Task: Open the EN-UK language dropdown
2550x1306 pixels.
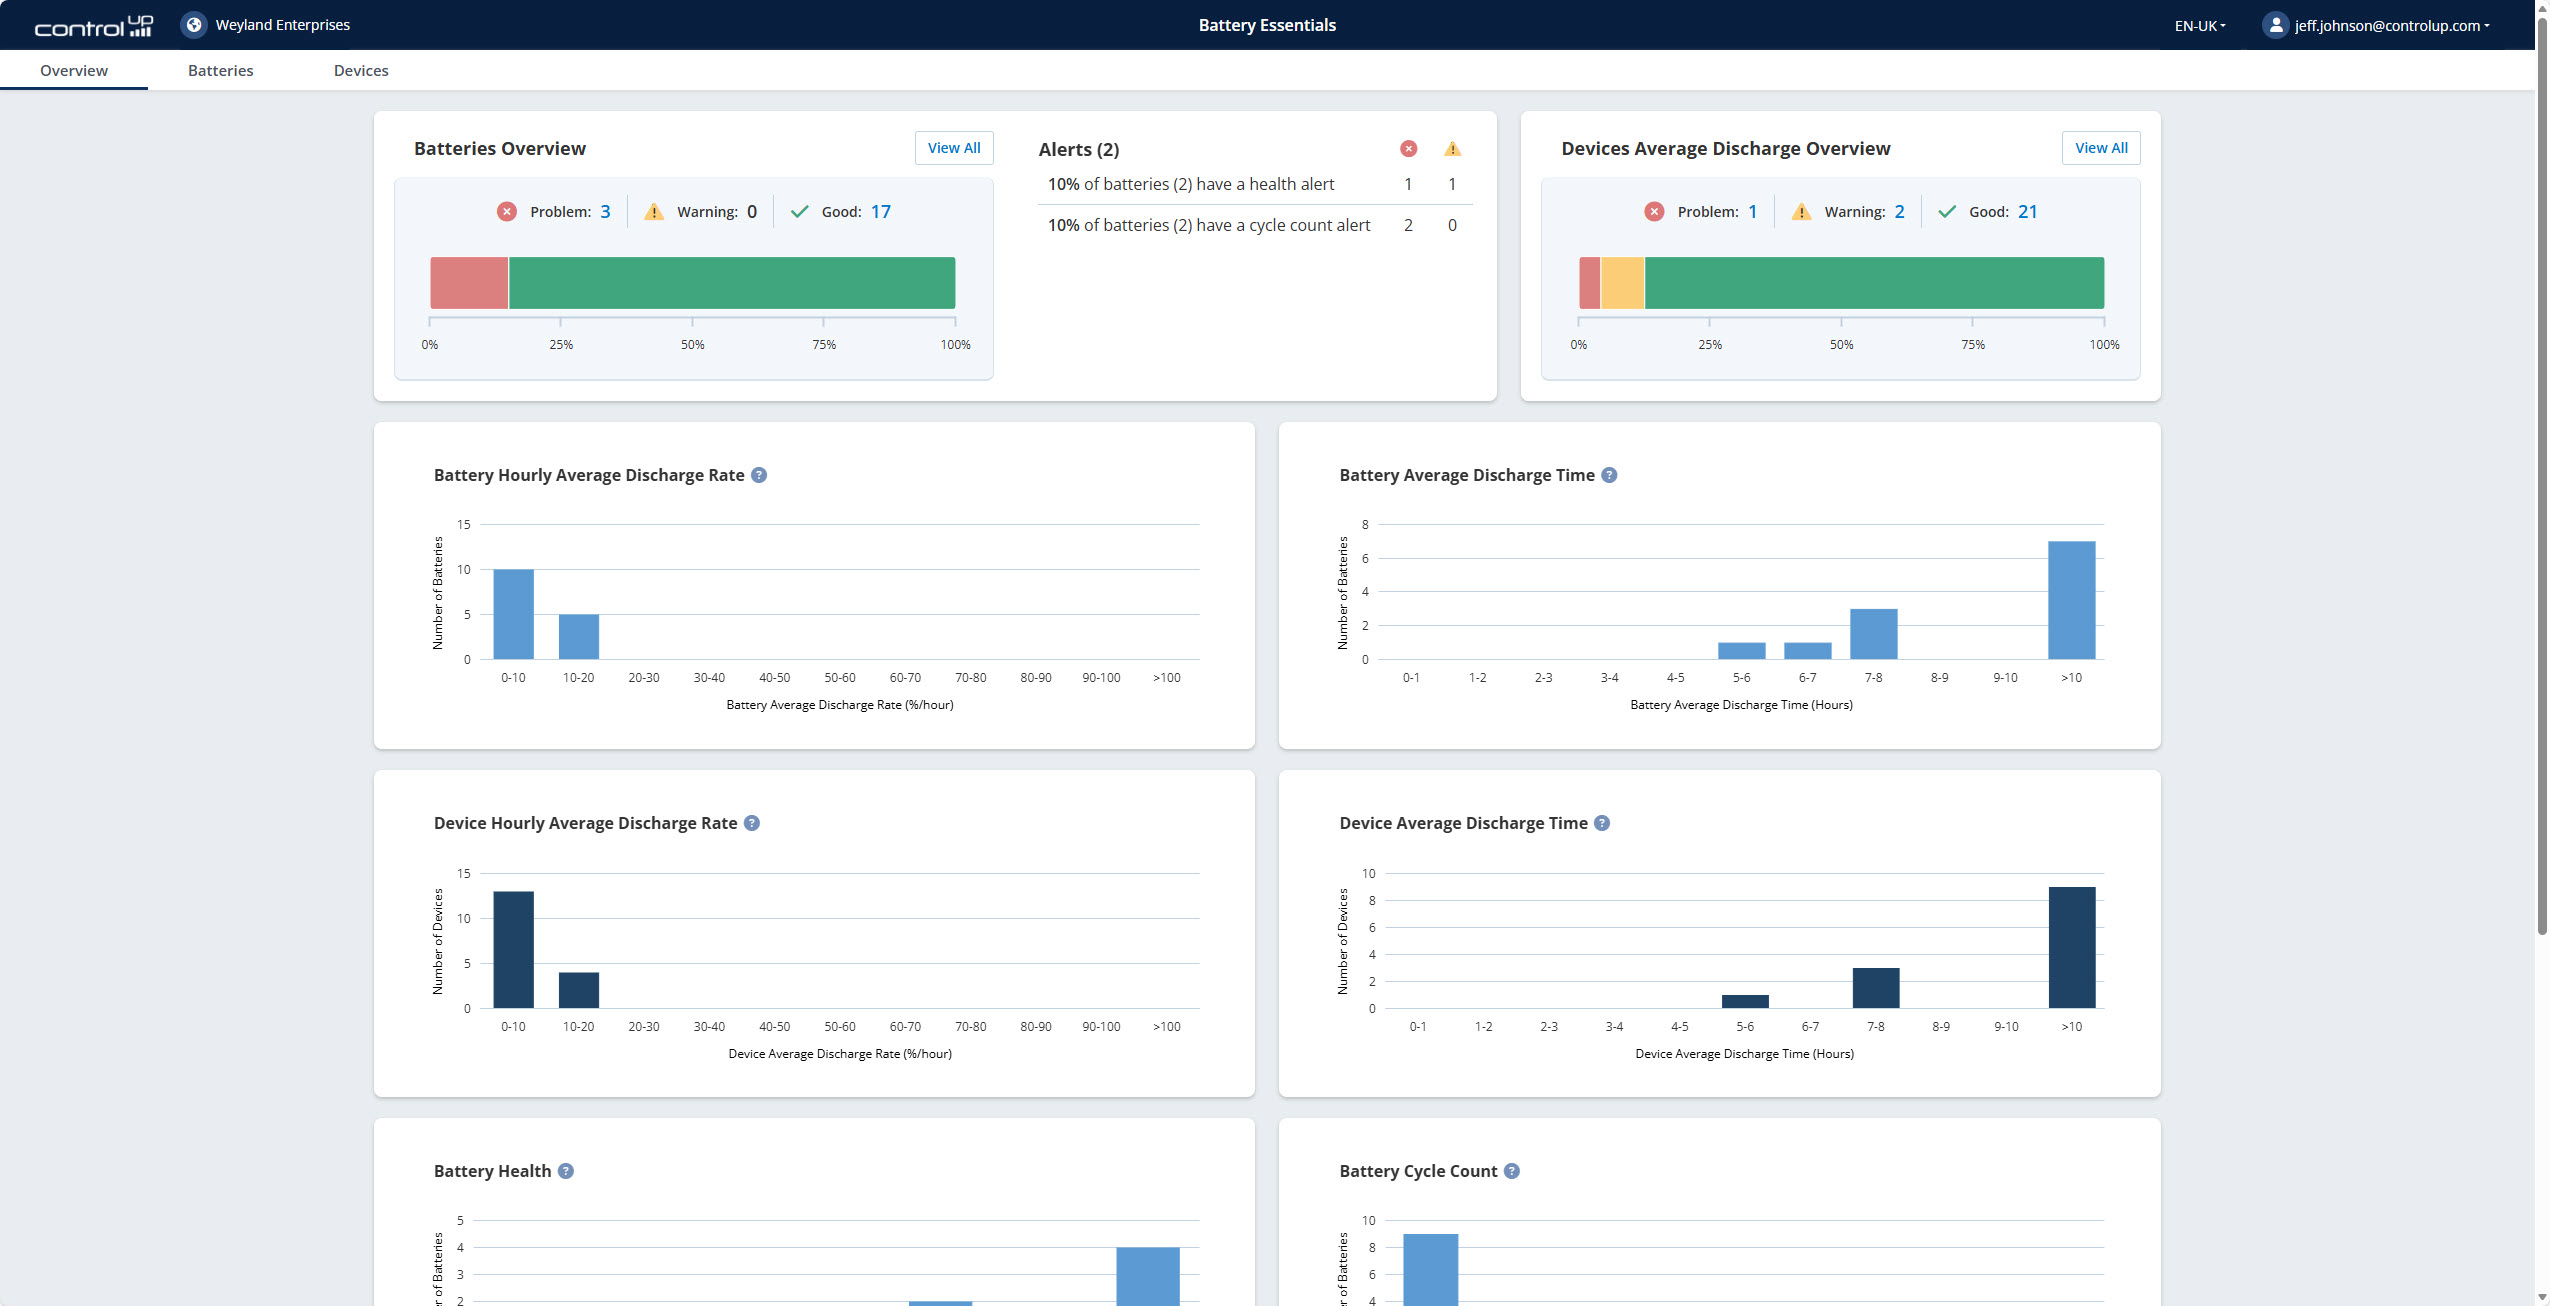Action: (x=2199, y=26)
